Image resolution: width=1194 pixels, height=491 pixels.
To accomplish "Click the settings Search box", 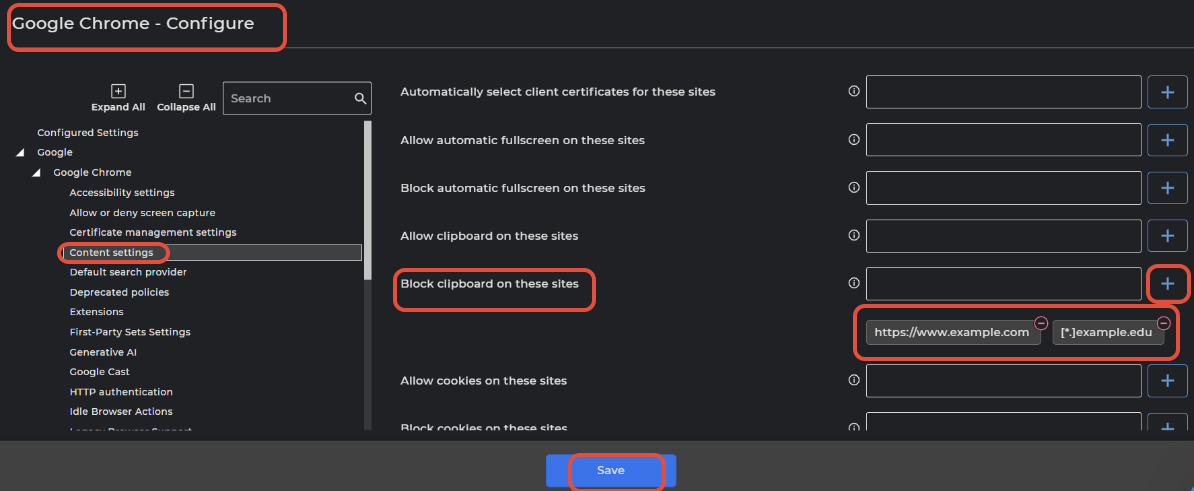I will pos(288,99).
